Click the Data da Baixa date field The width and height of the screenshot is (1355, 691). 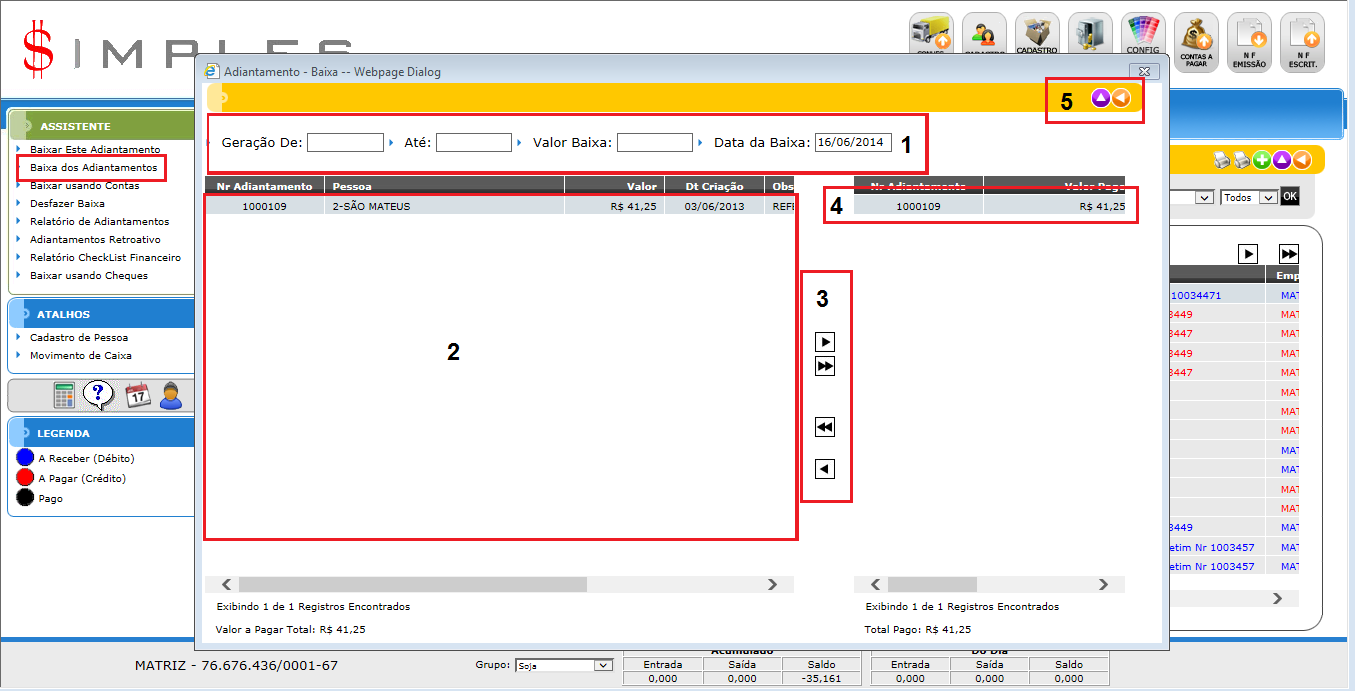pos(853,143)
